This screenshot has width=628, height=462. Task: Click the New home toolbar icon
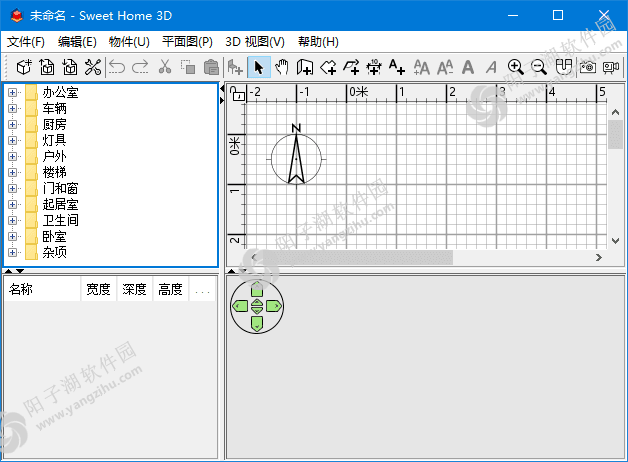tap(24, 67)
